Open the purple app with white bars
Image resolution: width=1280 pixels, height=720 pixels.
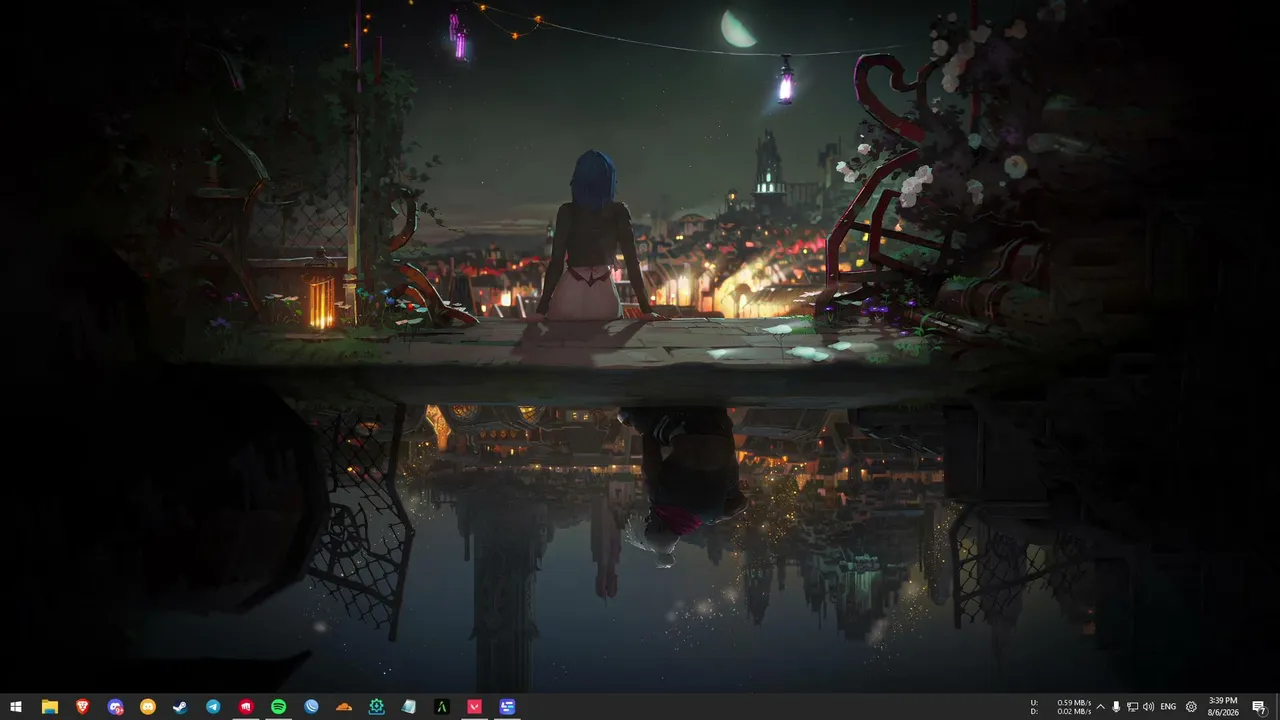pyautogui.click(x=508, y=707)
